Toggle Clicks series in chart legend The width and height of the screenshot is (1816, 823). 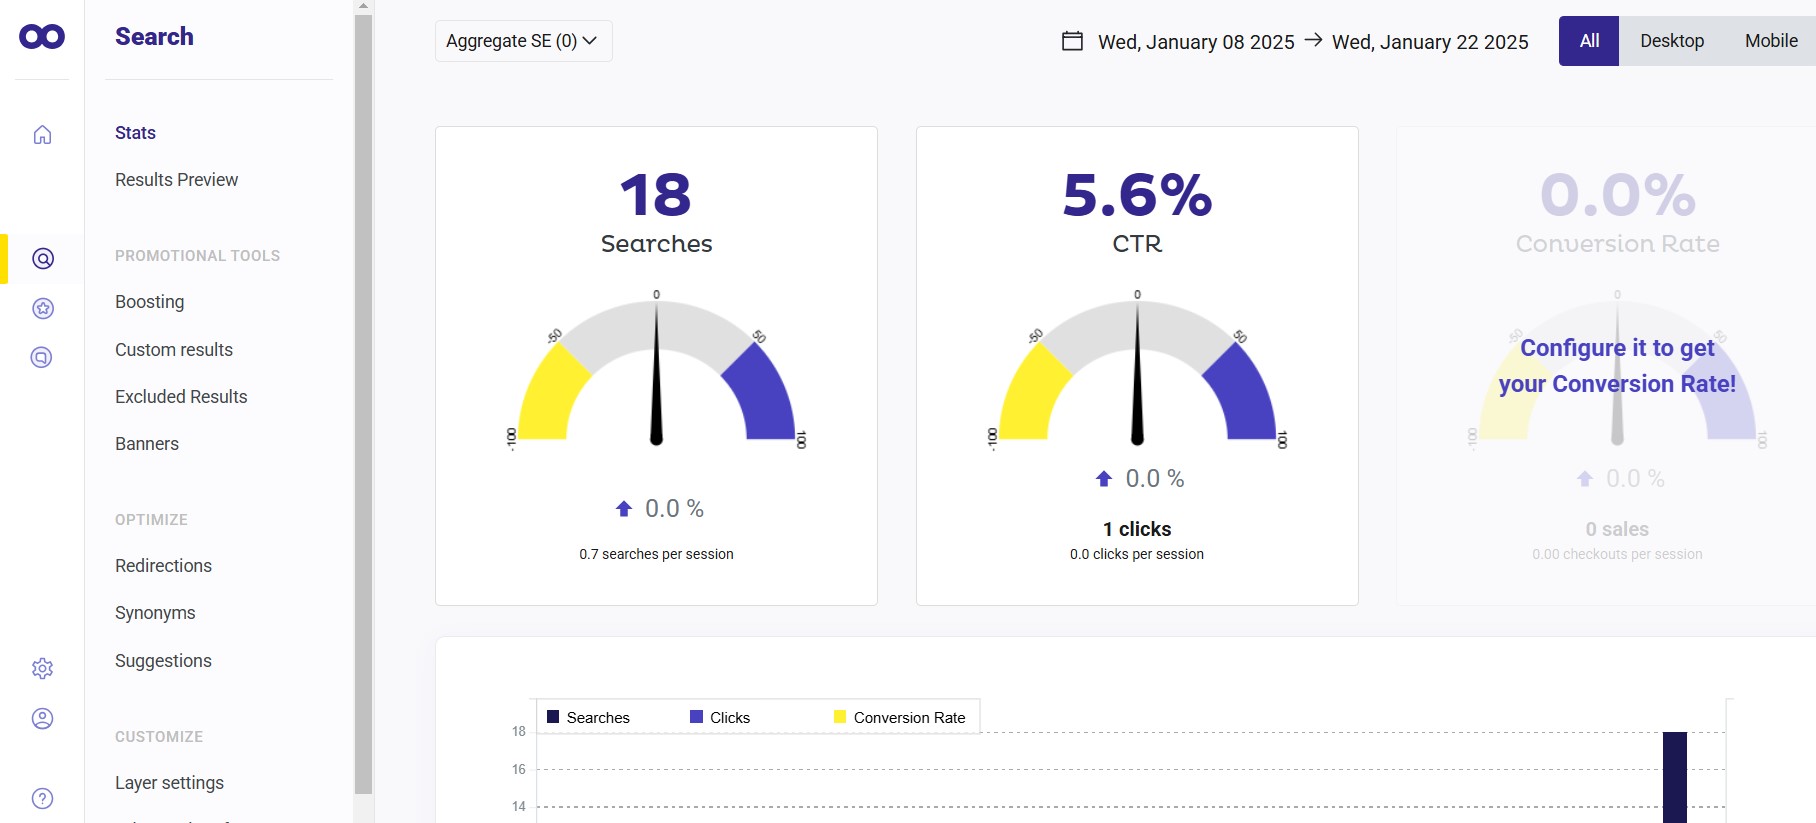pos(720,717)
